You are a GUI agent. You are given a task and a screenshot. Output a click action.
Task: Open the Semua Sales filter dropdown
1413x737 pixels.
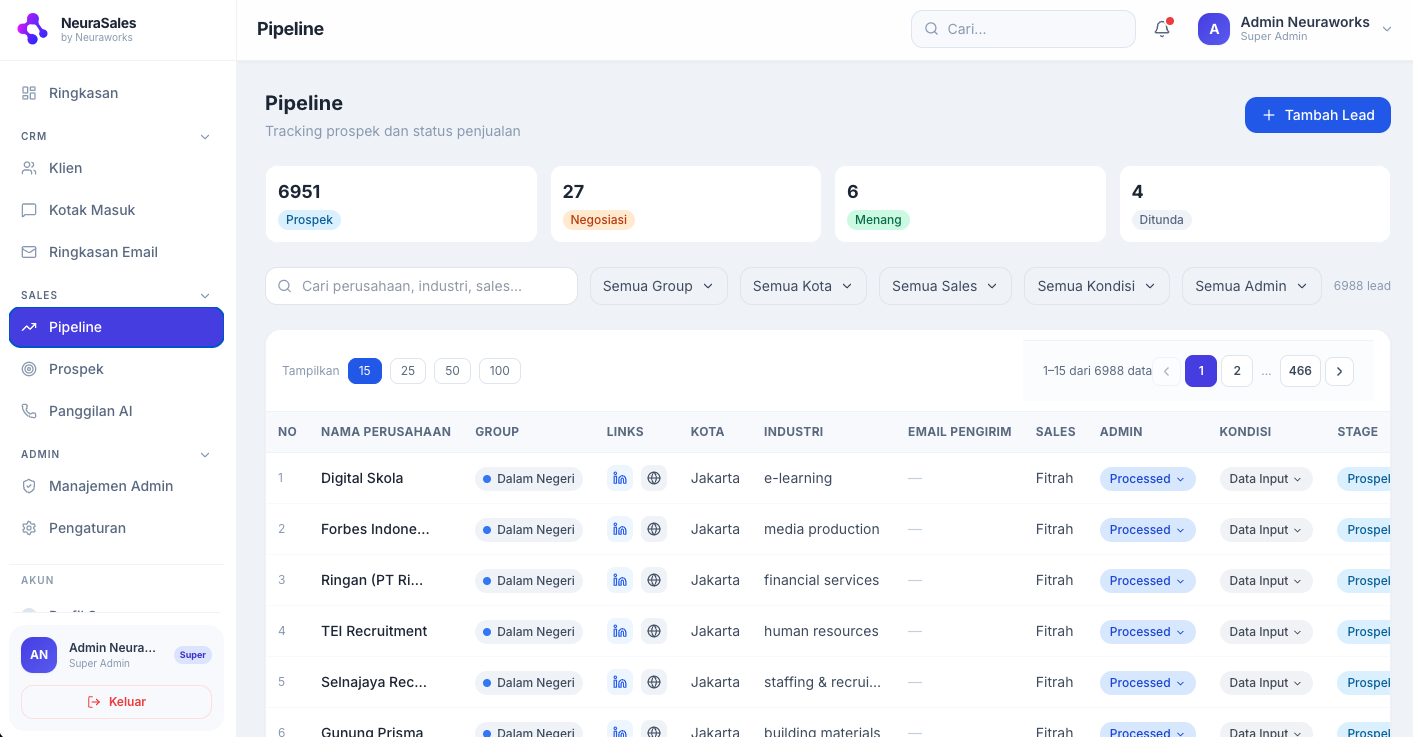coord(945,286)
